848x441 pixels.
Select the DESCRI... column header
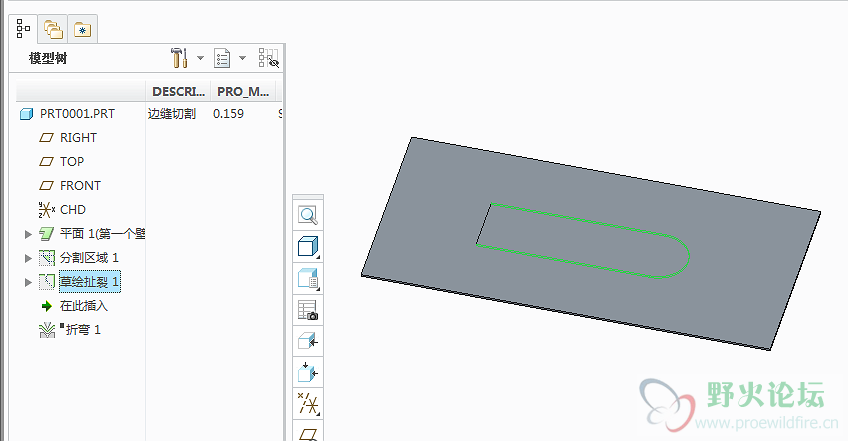click(178, 91)
